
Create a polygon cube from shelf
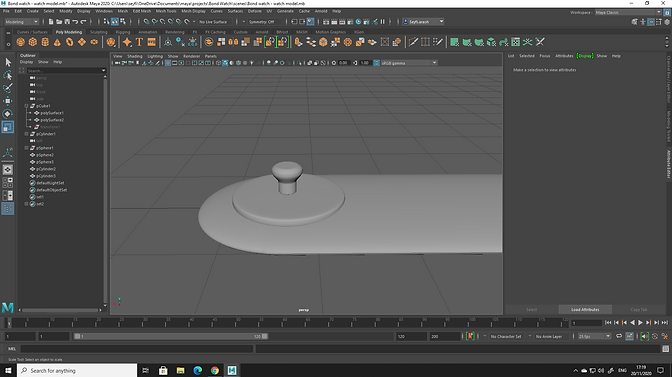(33, 42)
